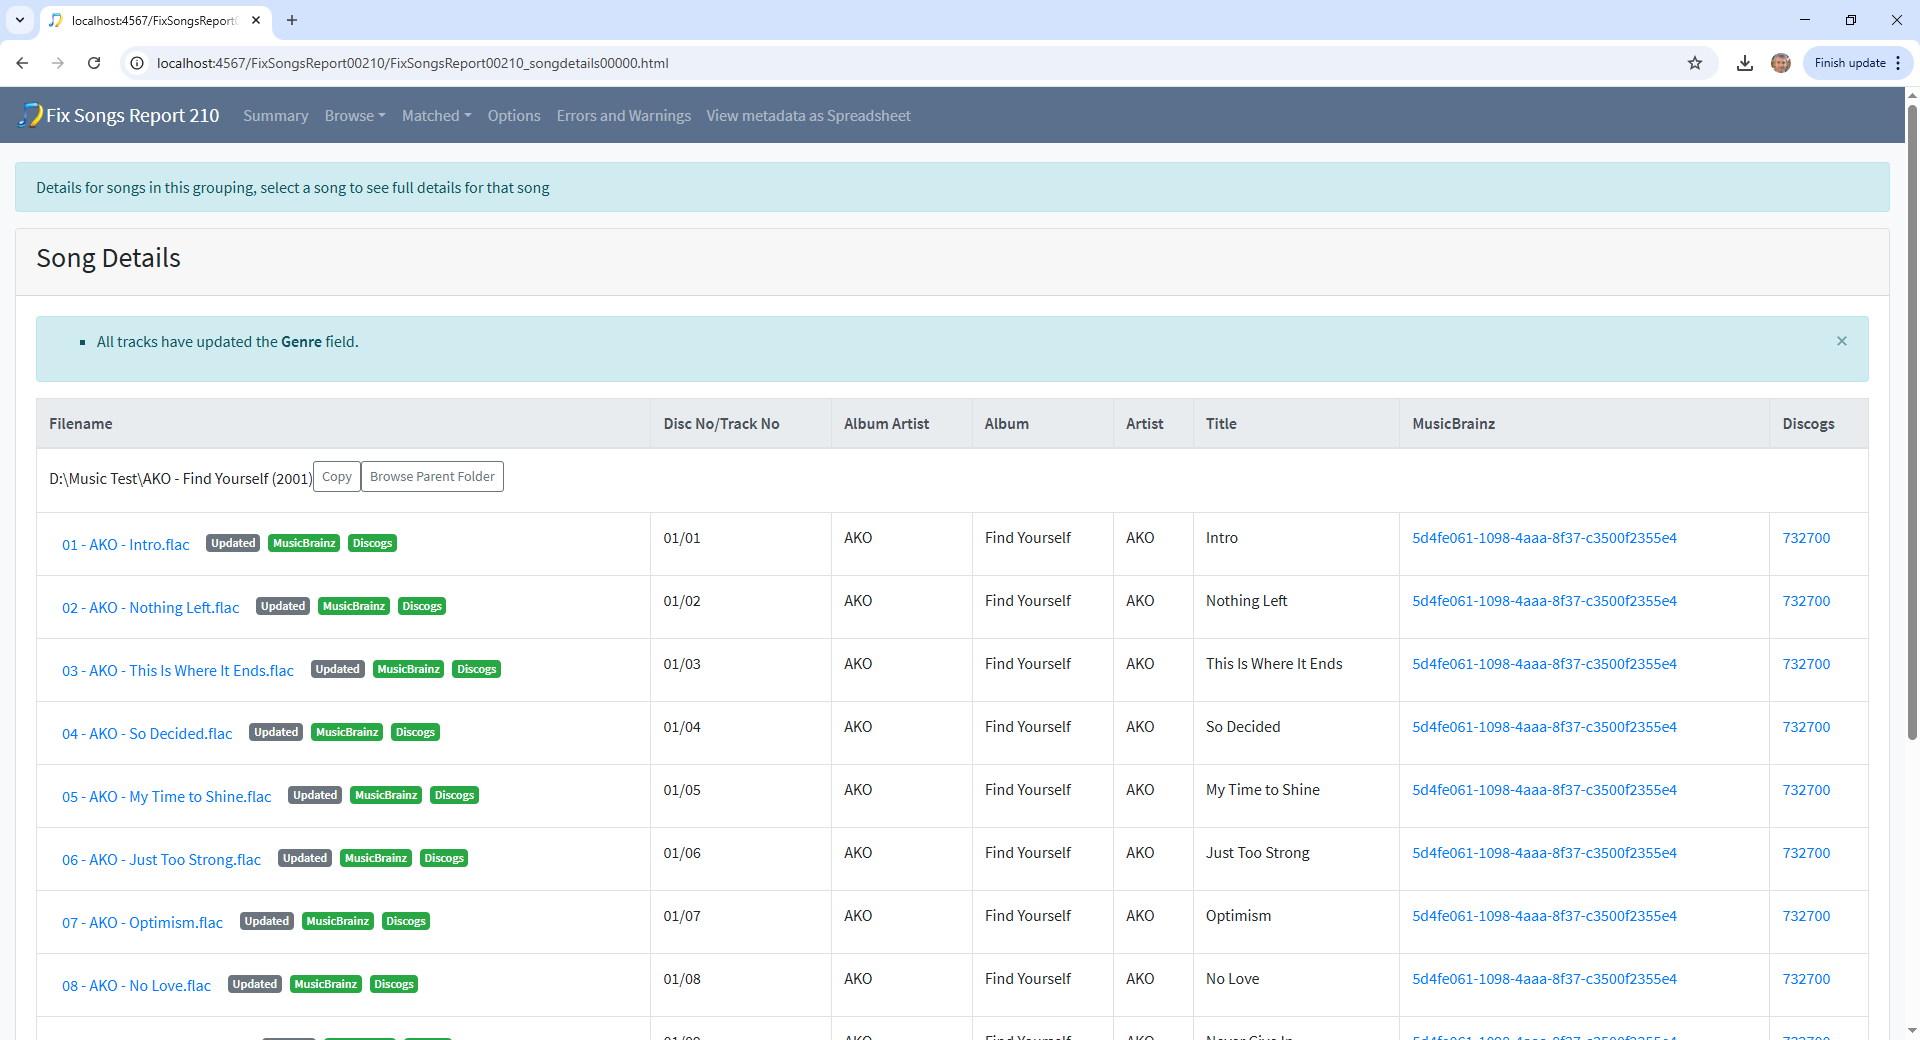
Task: Reload the page with the refresh icon
Action: pyautogui.click(x=94, y=63)
